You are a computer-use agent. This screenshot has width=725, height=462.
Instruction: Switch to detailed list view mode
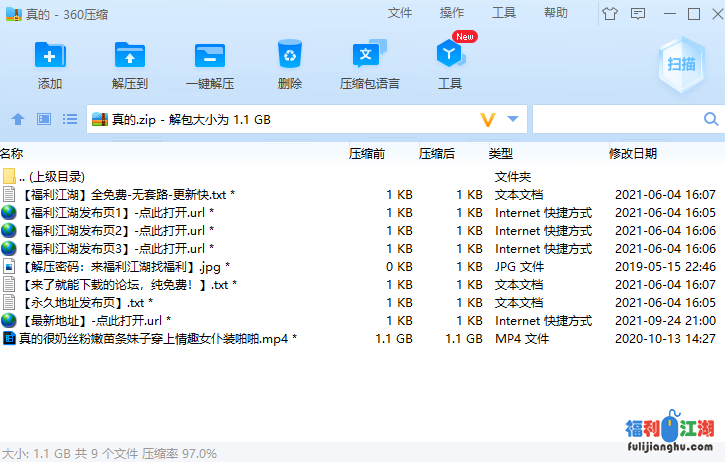(x=70, y=120)
